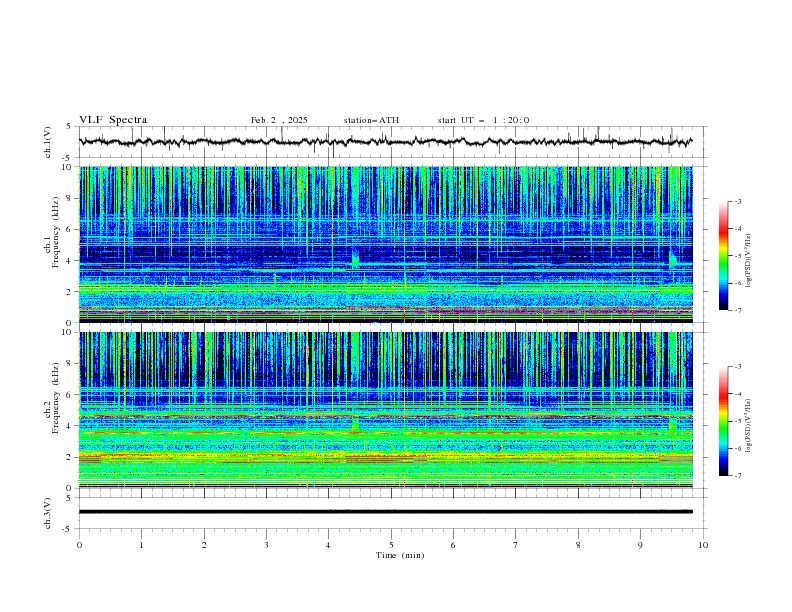
Task: Click the ch.1(V) waveform trace
Action: (385, 142)
